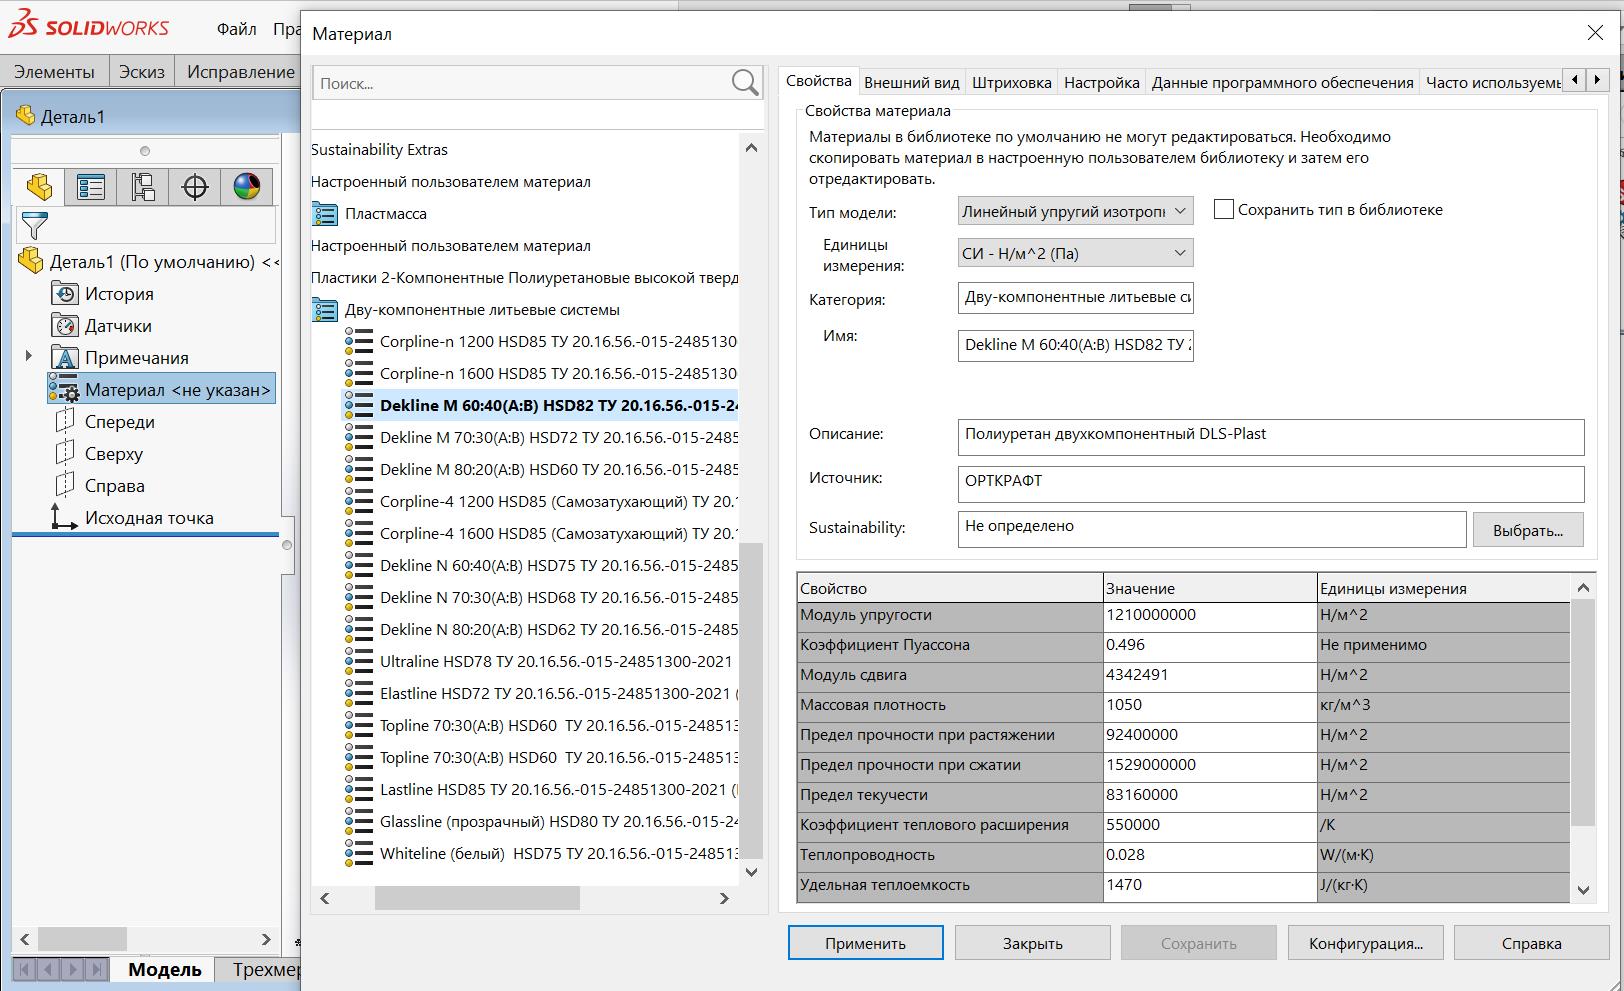
Task: Click material list horizontal scroll-right arrow
Action: pos(724,899)
